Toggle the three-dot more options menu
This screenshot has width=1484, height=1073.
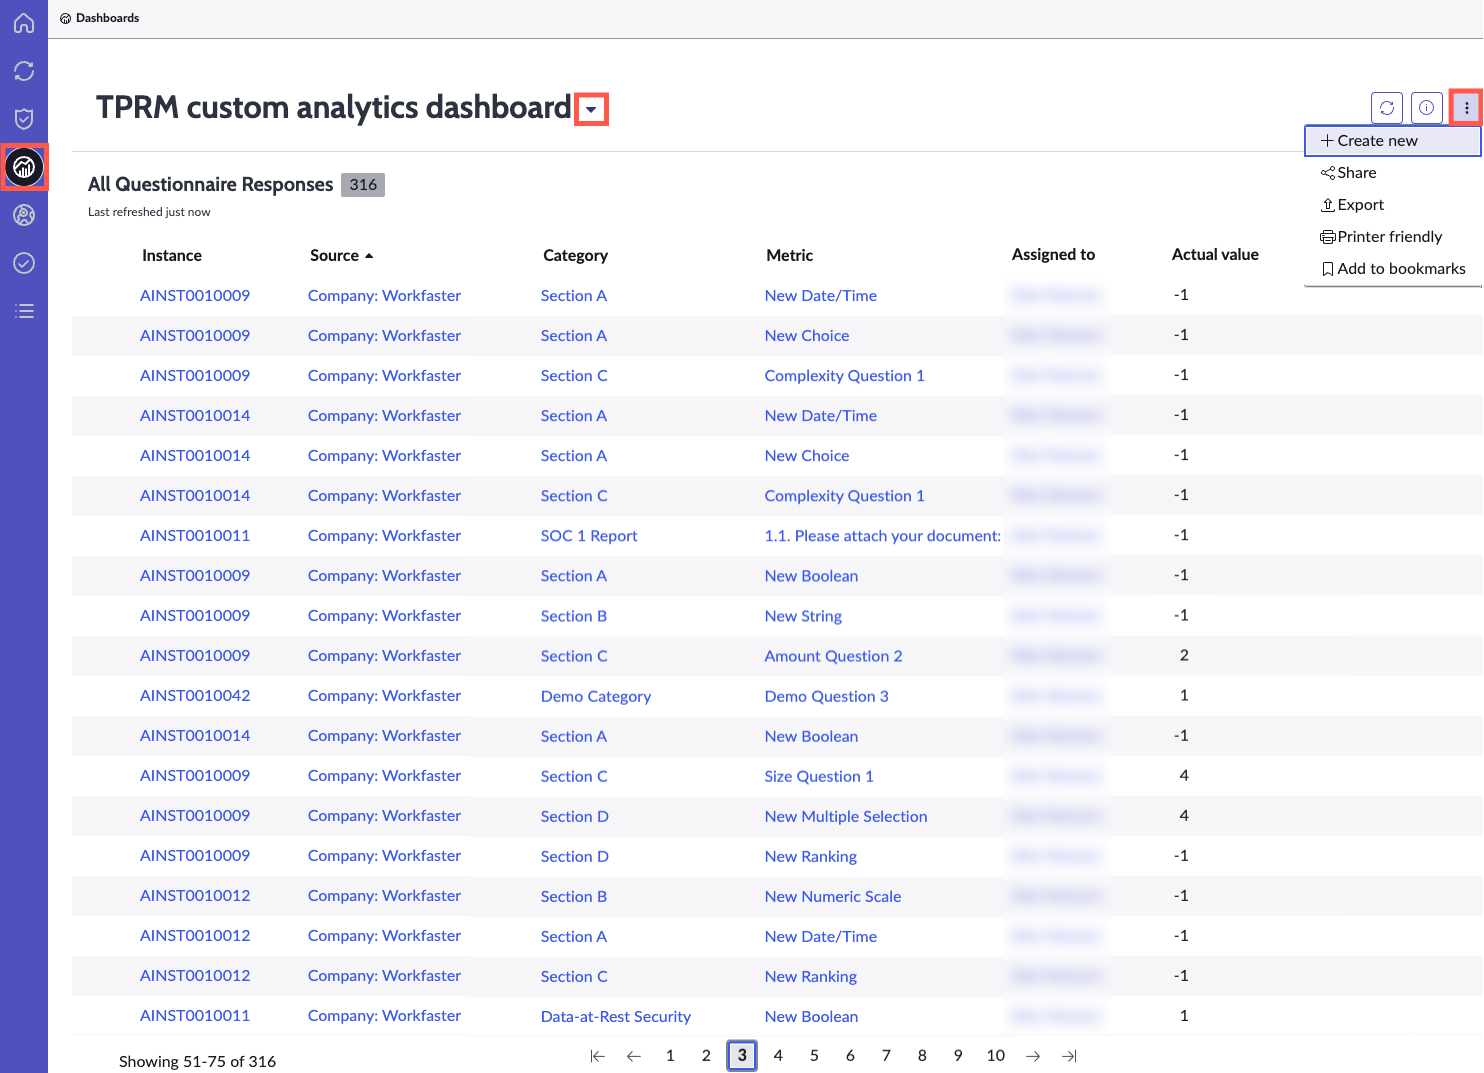point(1466,108)
